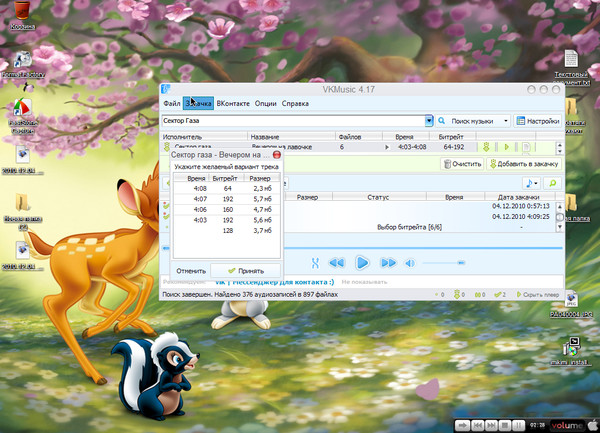Click the Принять button in track dialog
This screenshot has width=600, height=433.
coord(246,271)
